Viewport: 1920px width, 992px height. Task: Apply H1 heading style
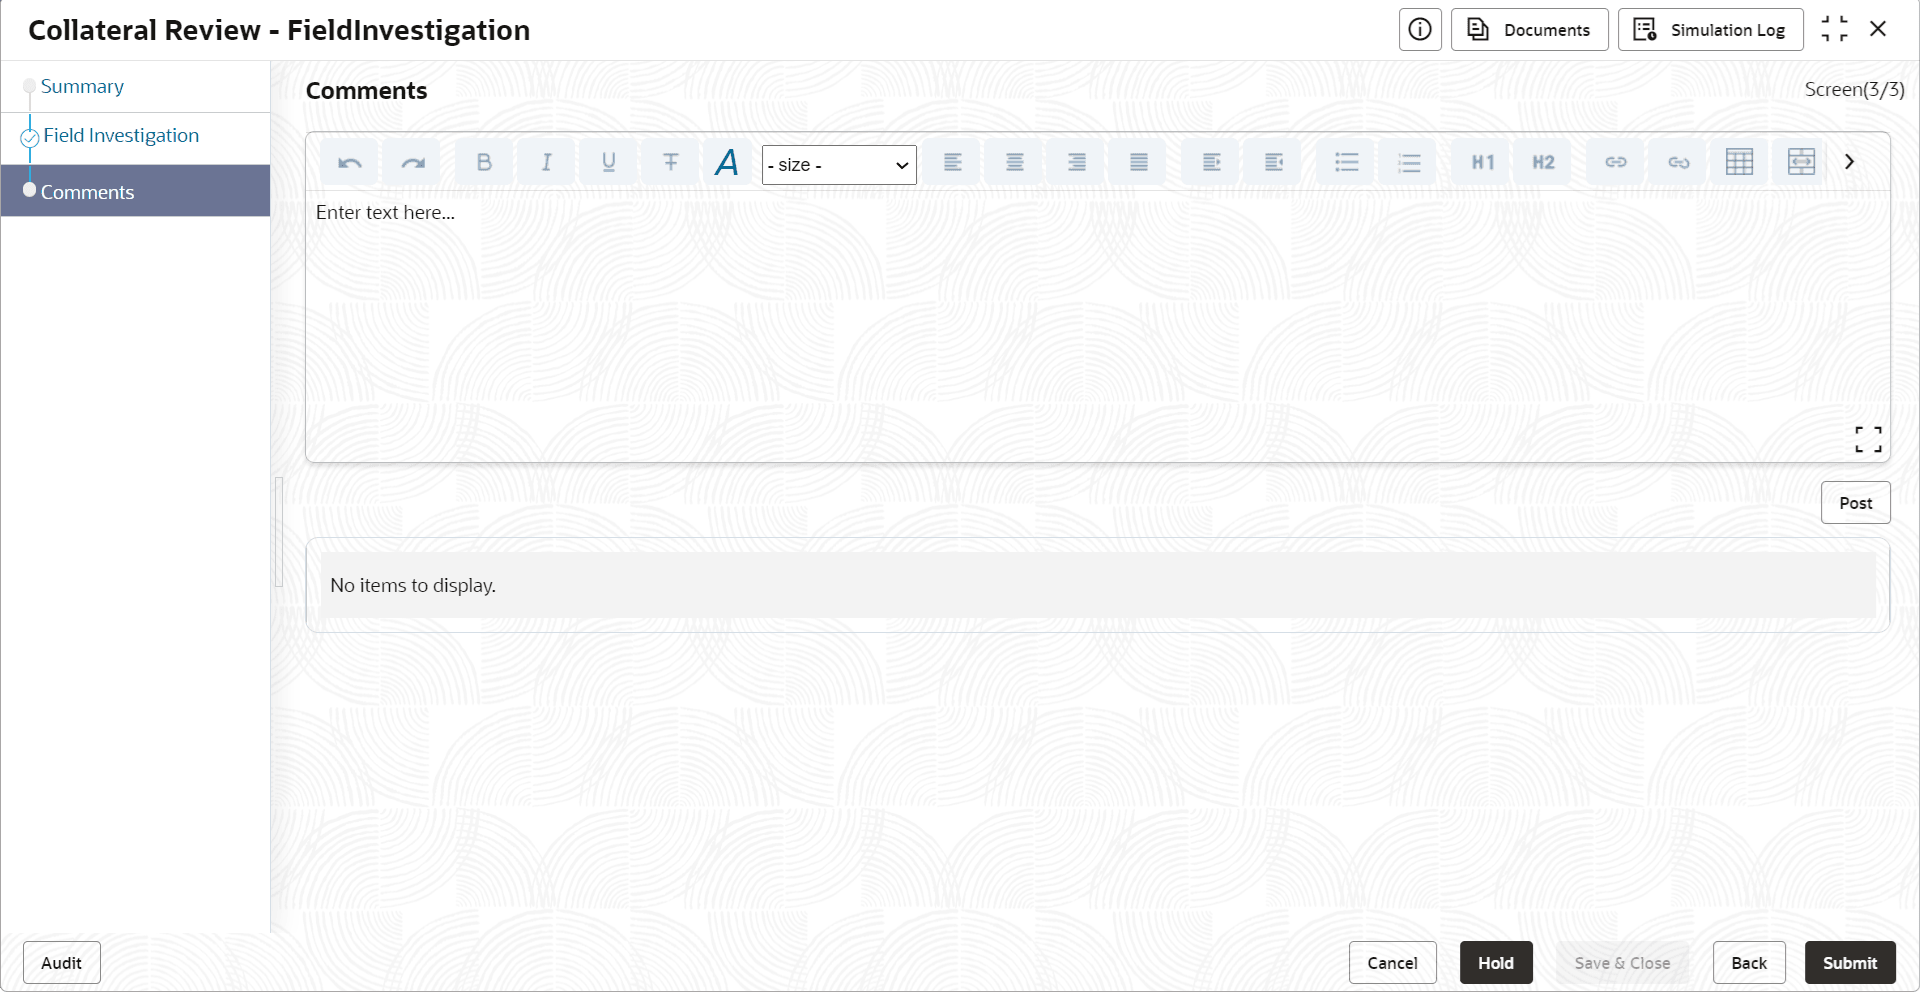click(1483, 162)
